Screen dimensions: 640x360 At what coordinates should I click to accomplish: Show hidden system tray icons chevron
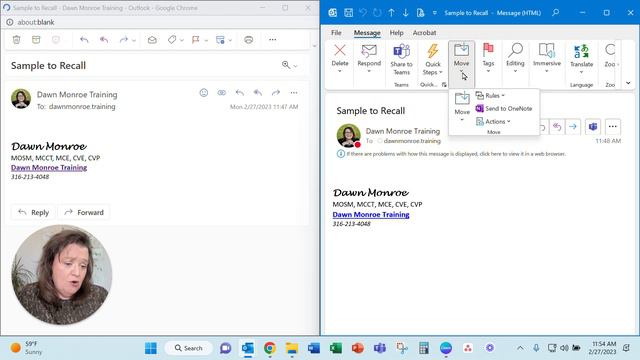click(520, 348)
